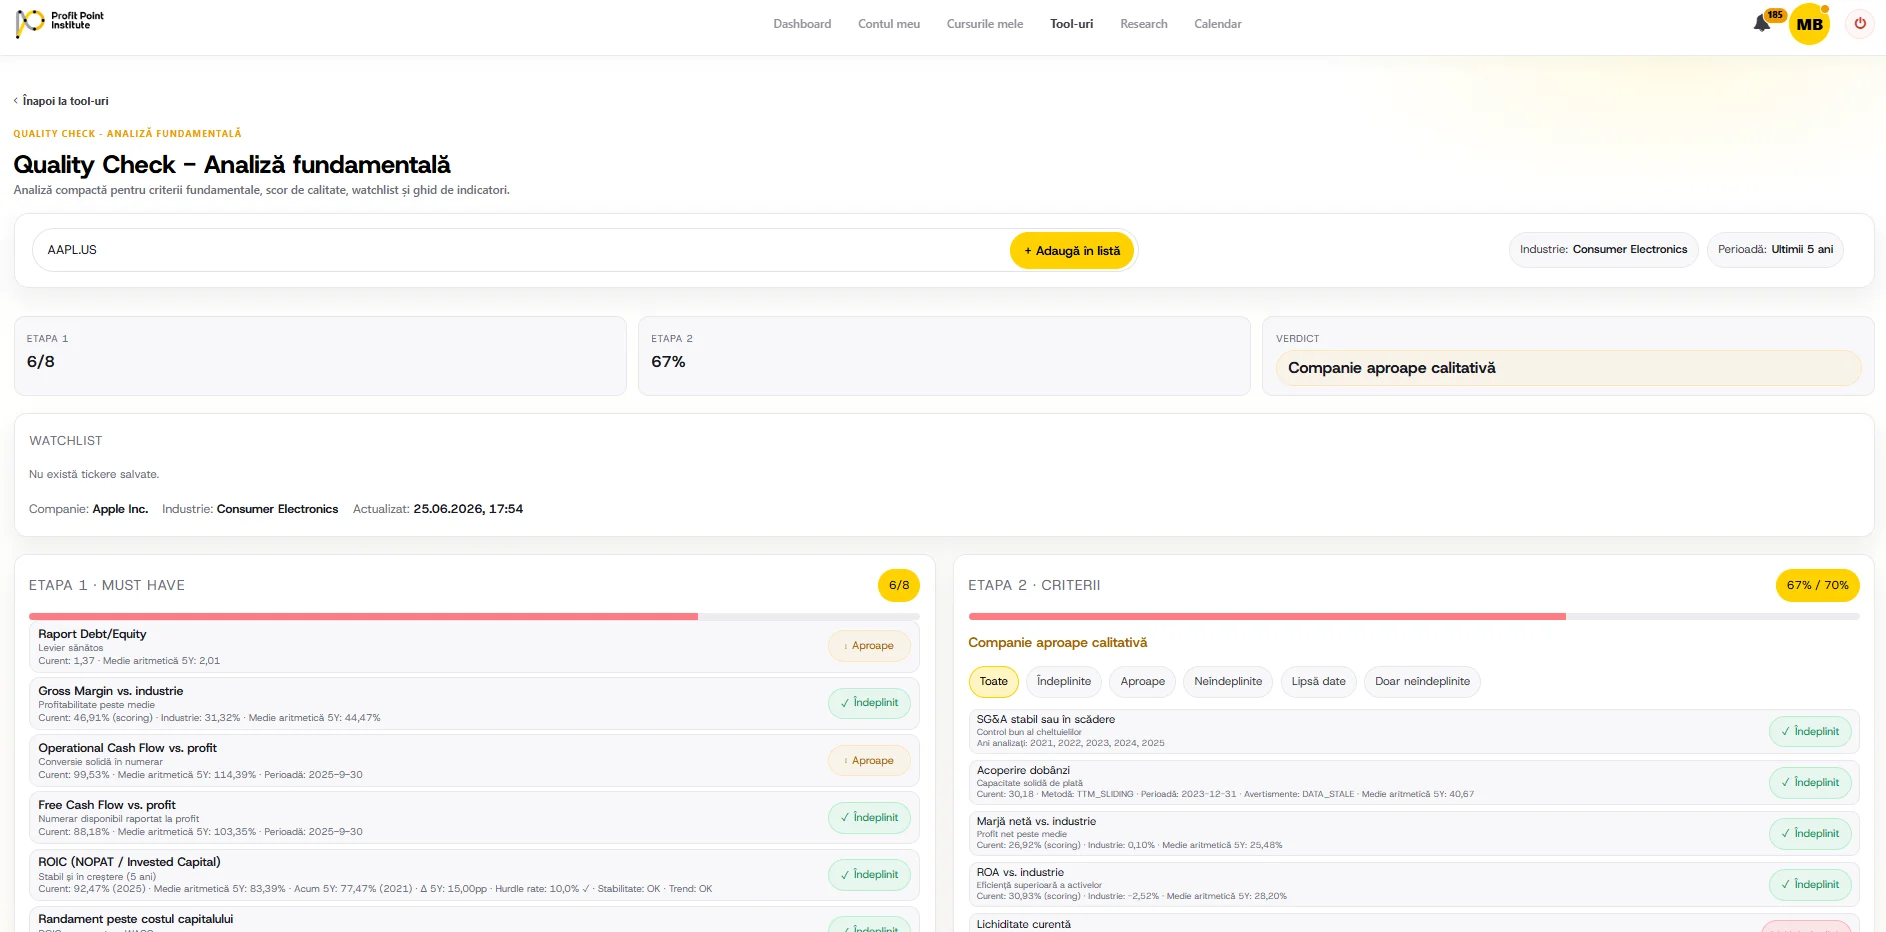Click the WATCHLIST section heading
This screenshot has height=932, width=1886.
click(66, 441)
